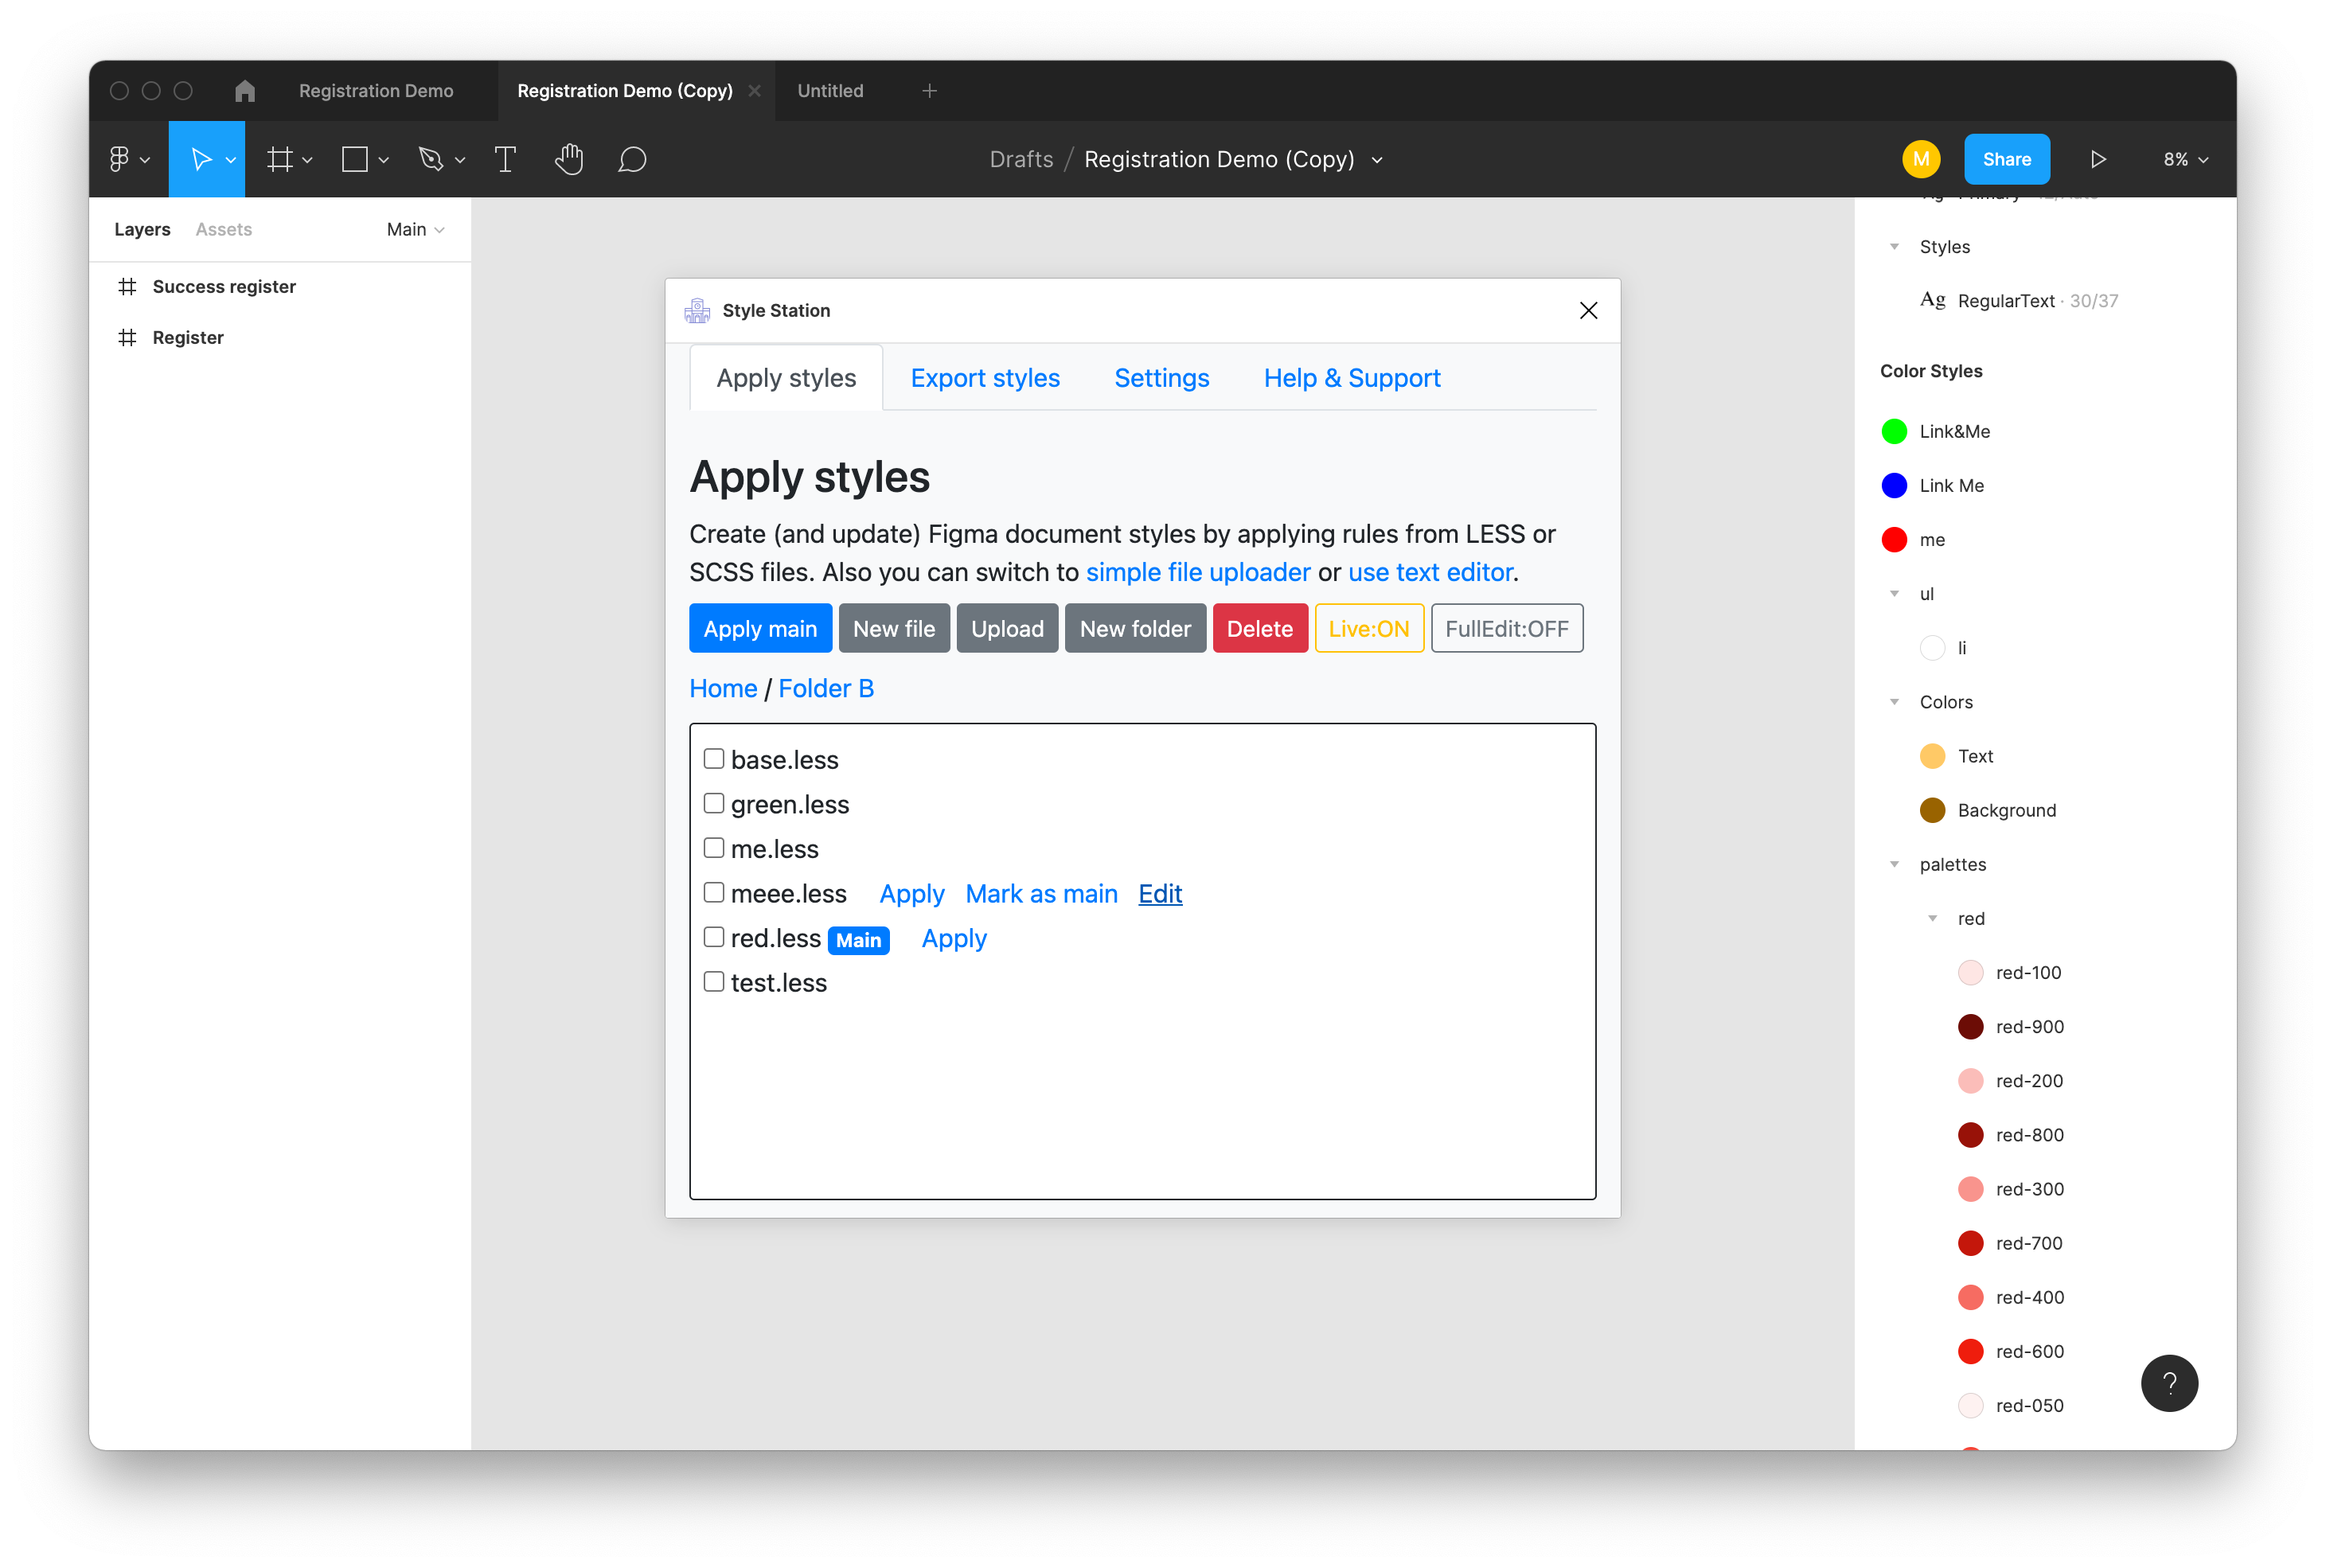The image size is (2326, 1568).
Task: Toggle the Live:ON button
Action: 1368,629
